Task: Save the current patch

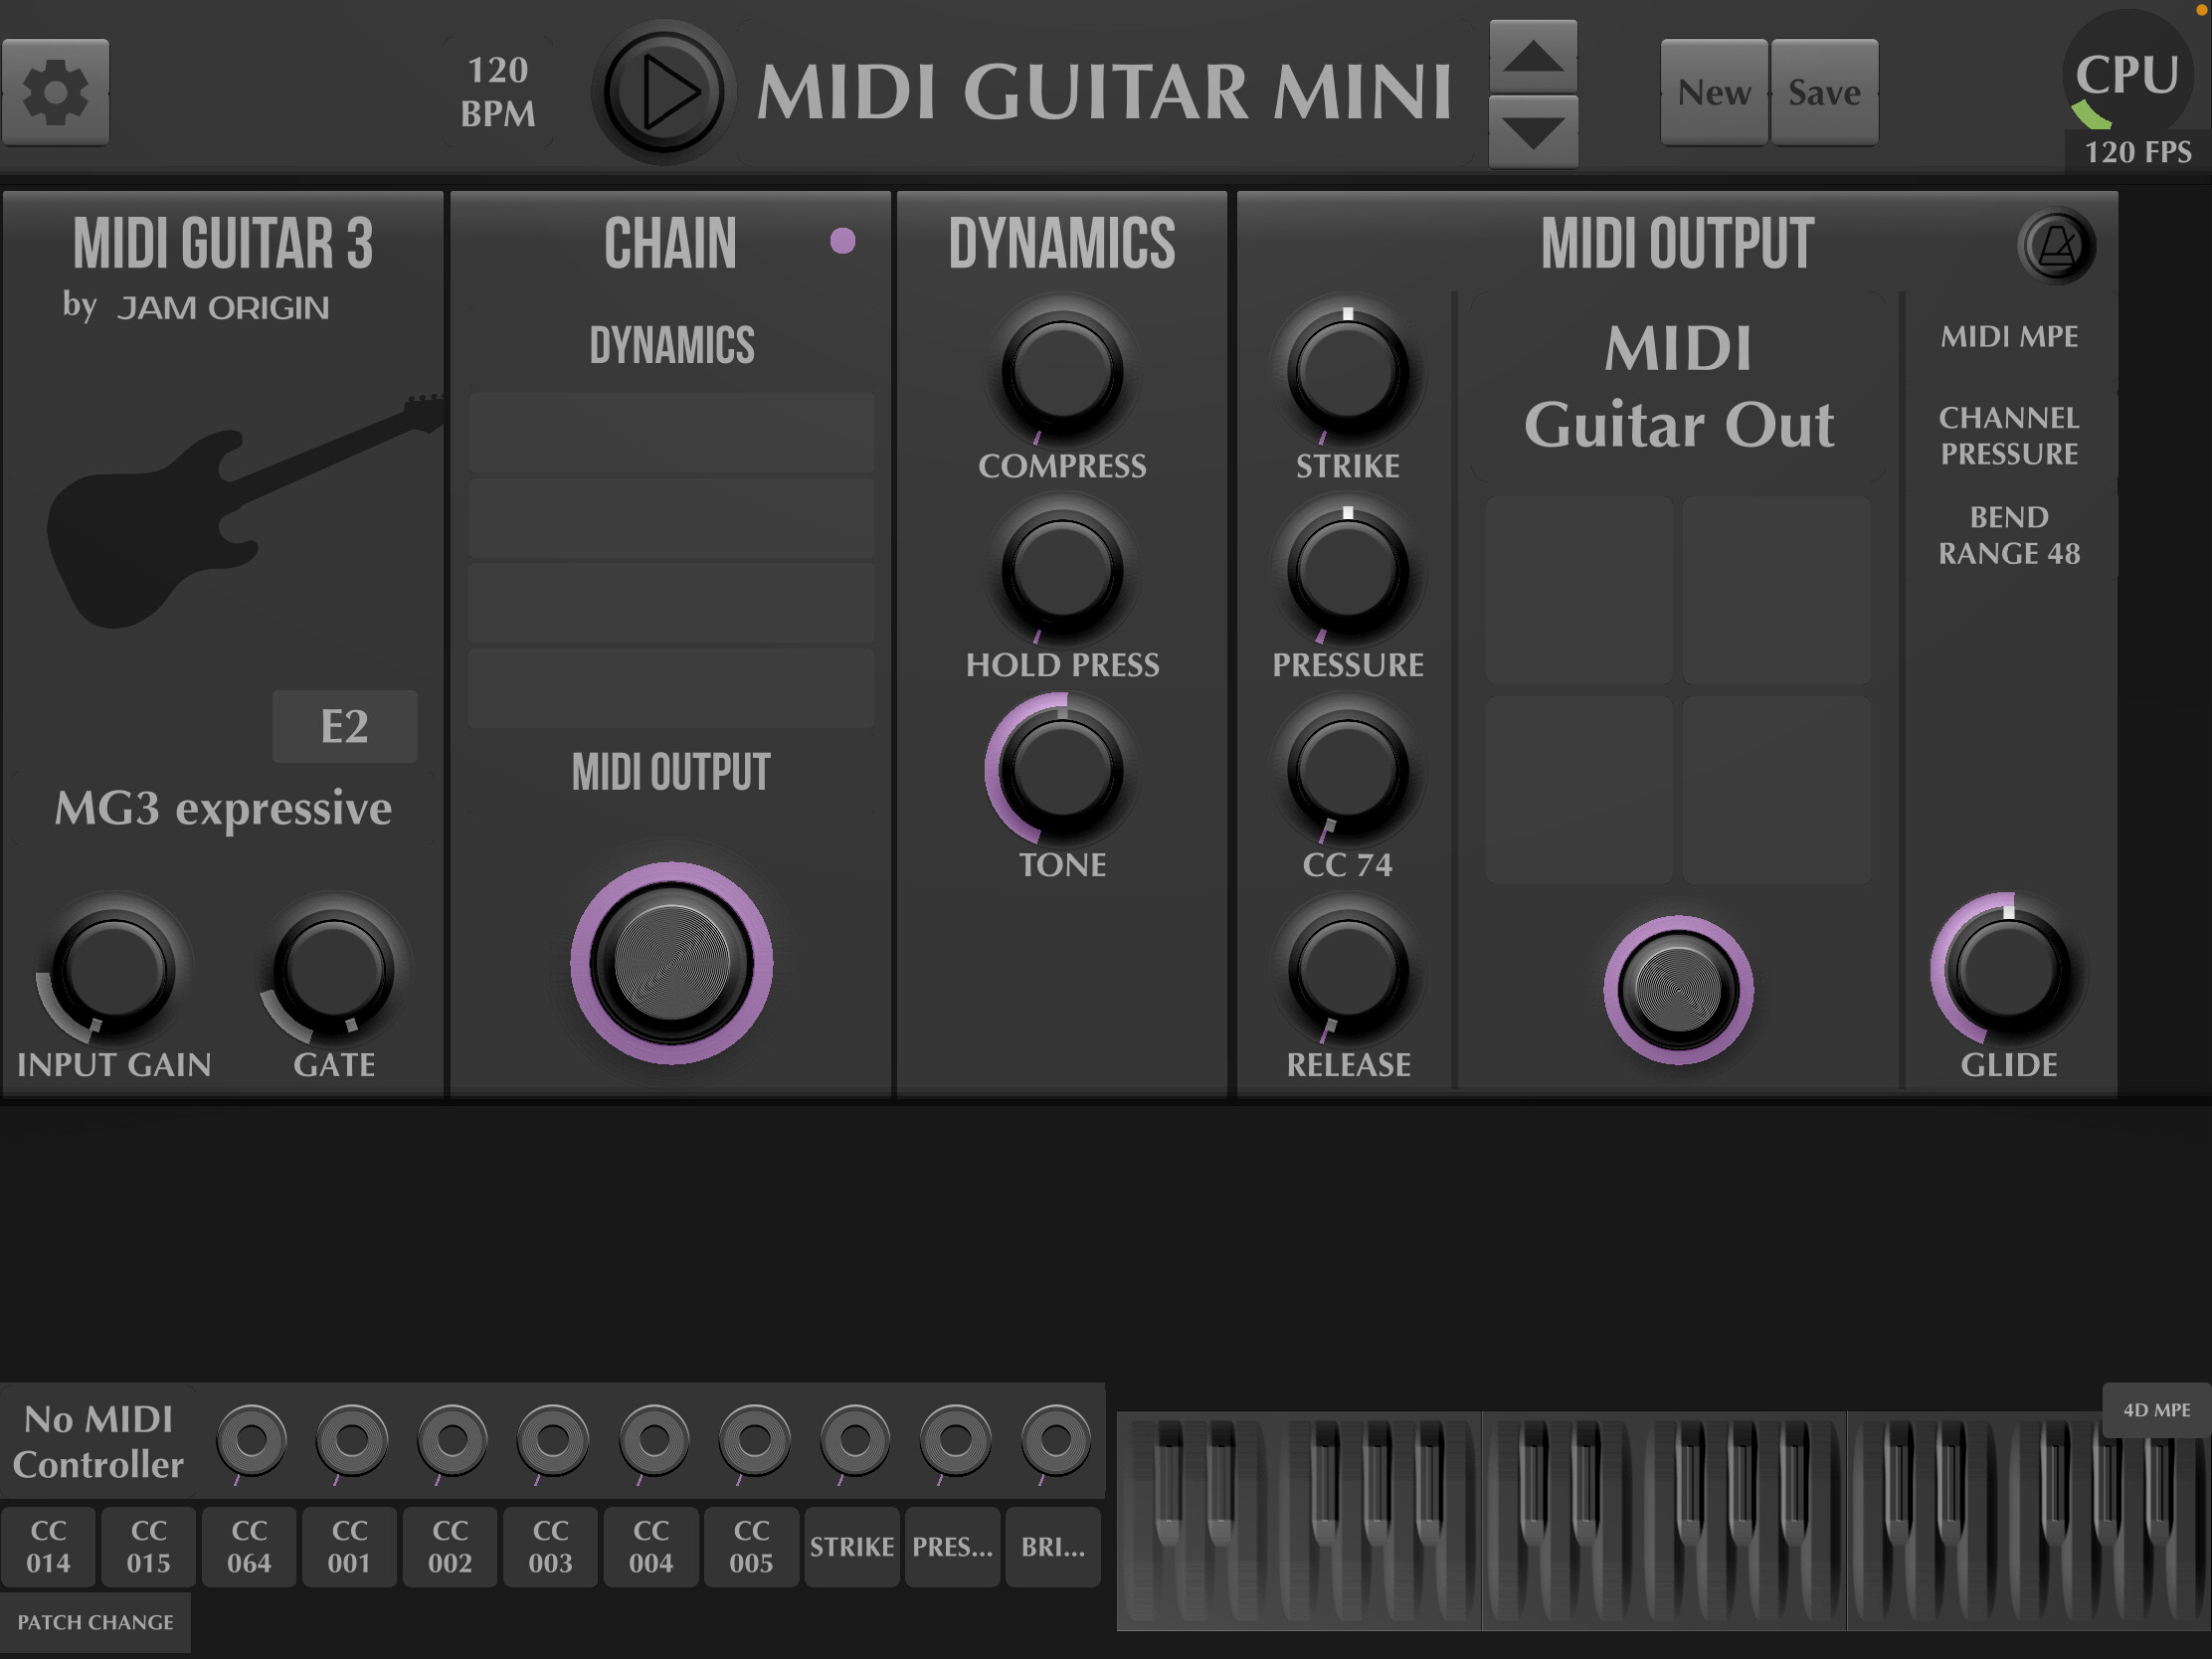Action: [x=1824, y=92]
